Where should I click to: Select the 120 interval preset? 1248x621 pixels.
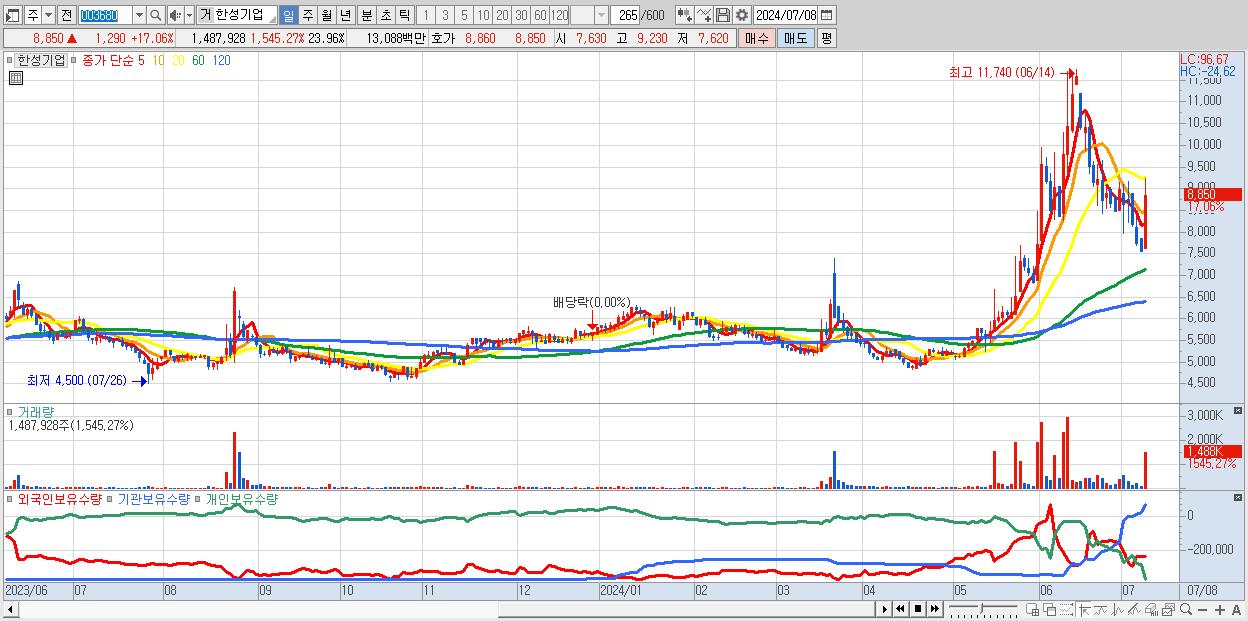tap(560, 15)
